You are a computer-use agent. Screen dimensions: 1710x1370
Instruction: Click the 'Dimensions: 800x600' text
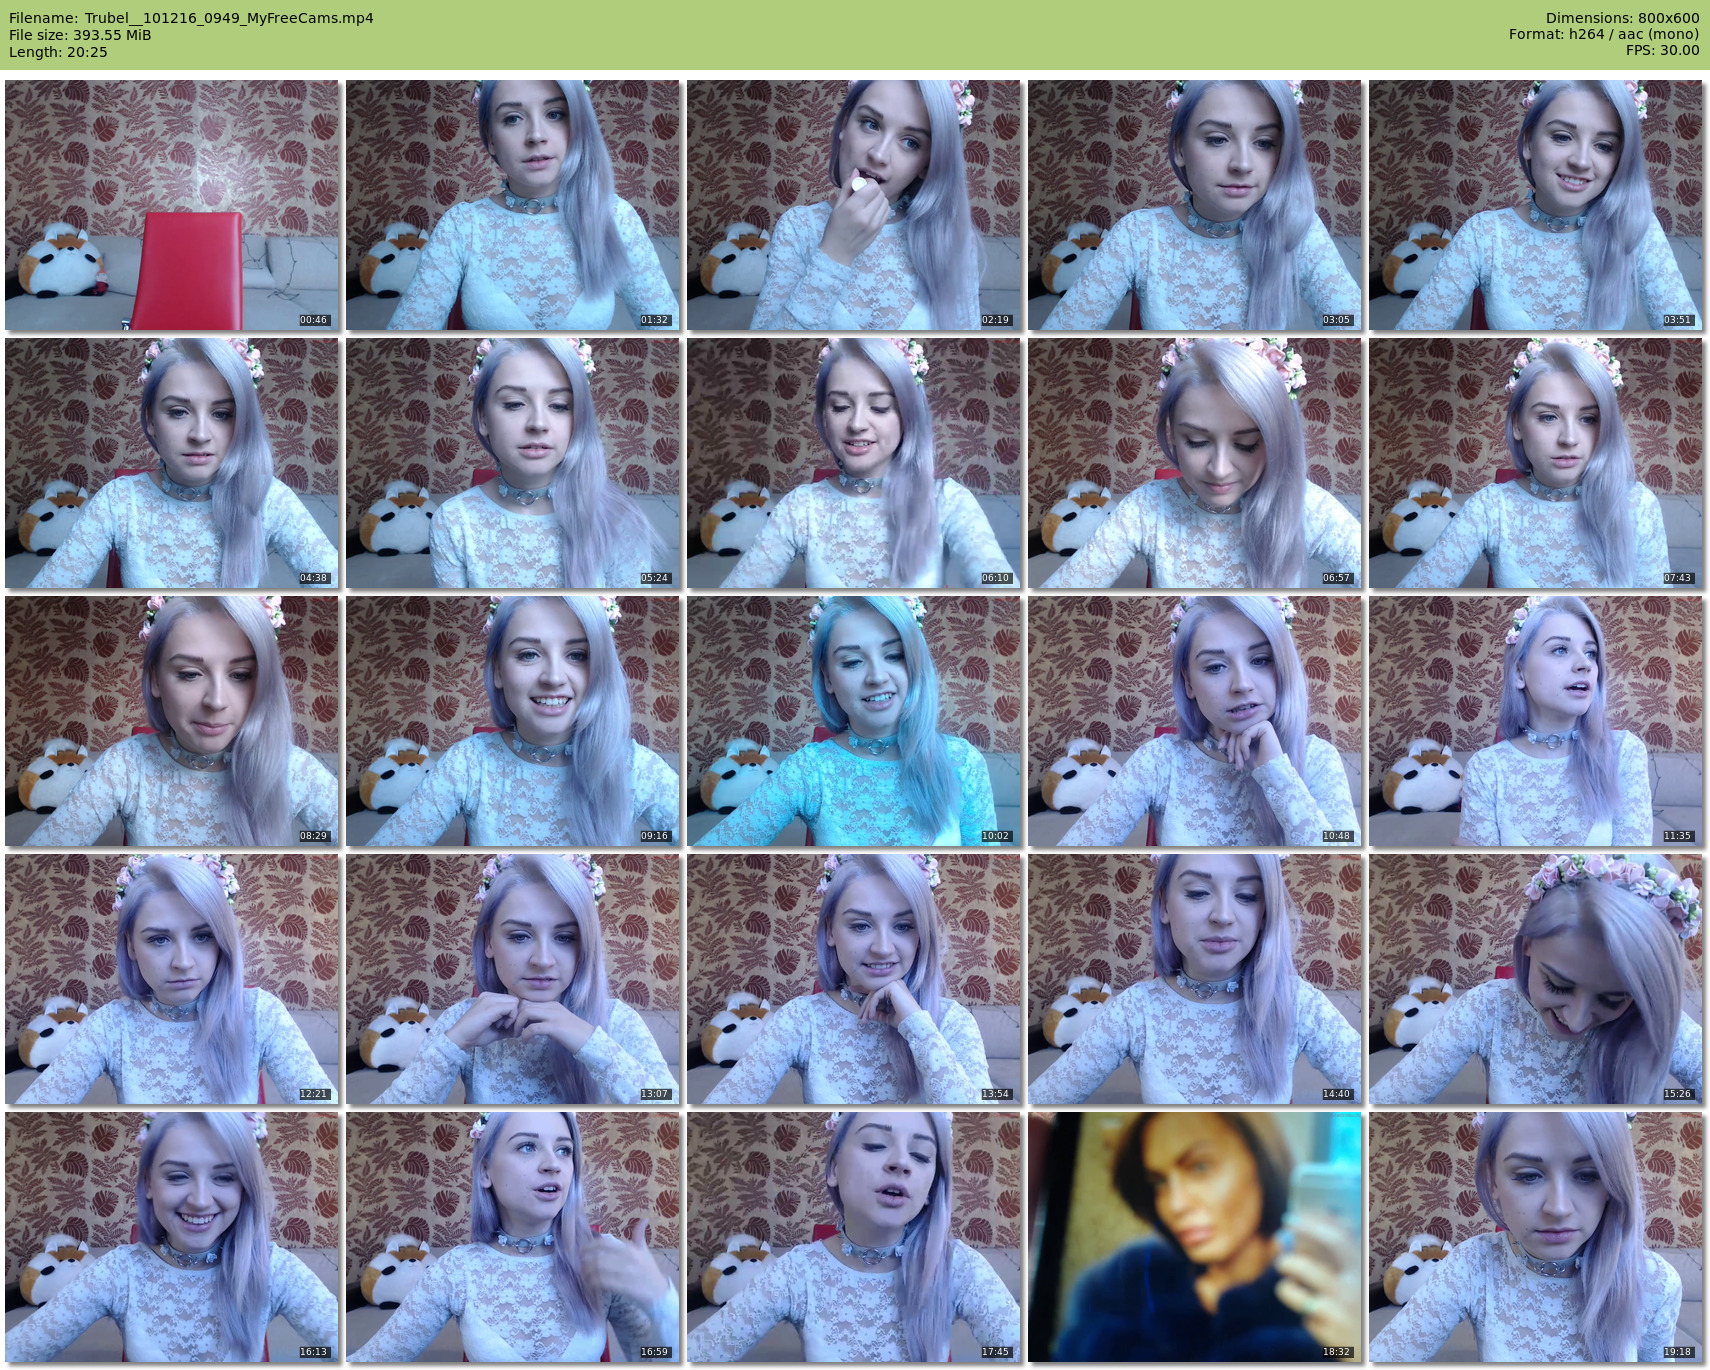point(1622,18)
